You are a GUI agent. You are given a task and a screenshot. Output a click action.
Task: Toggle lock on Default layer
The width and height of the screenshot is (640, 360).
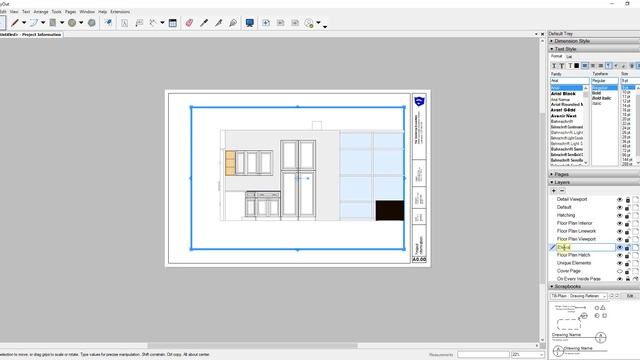tap(628, 207)
